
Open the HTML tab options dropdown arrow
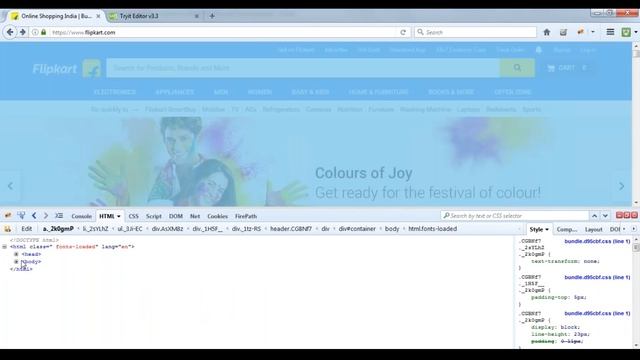(119, 216)
